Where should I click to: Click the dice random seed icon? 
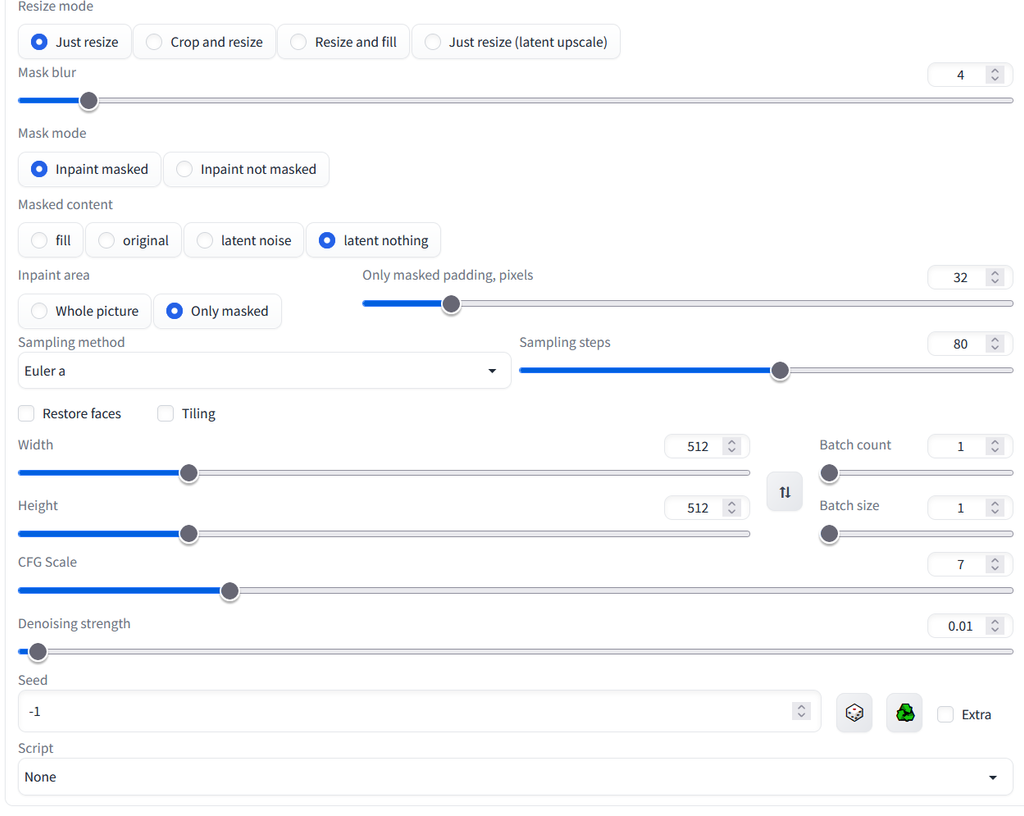[x=854, y=713]
